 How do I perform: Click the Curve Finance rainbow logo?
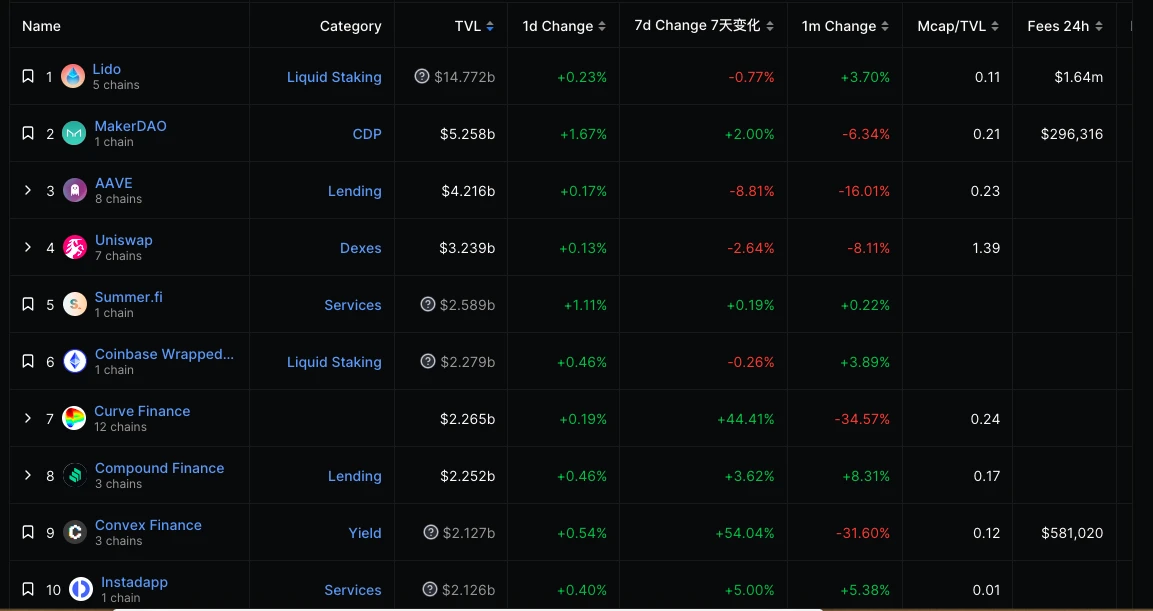[74, 419]
